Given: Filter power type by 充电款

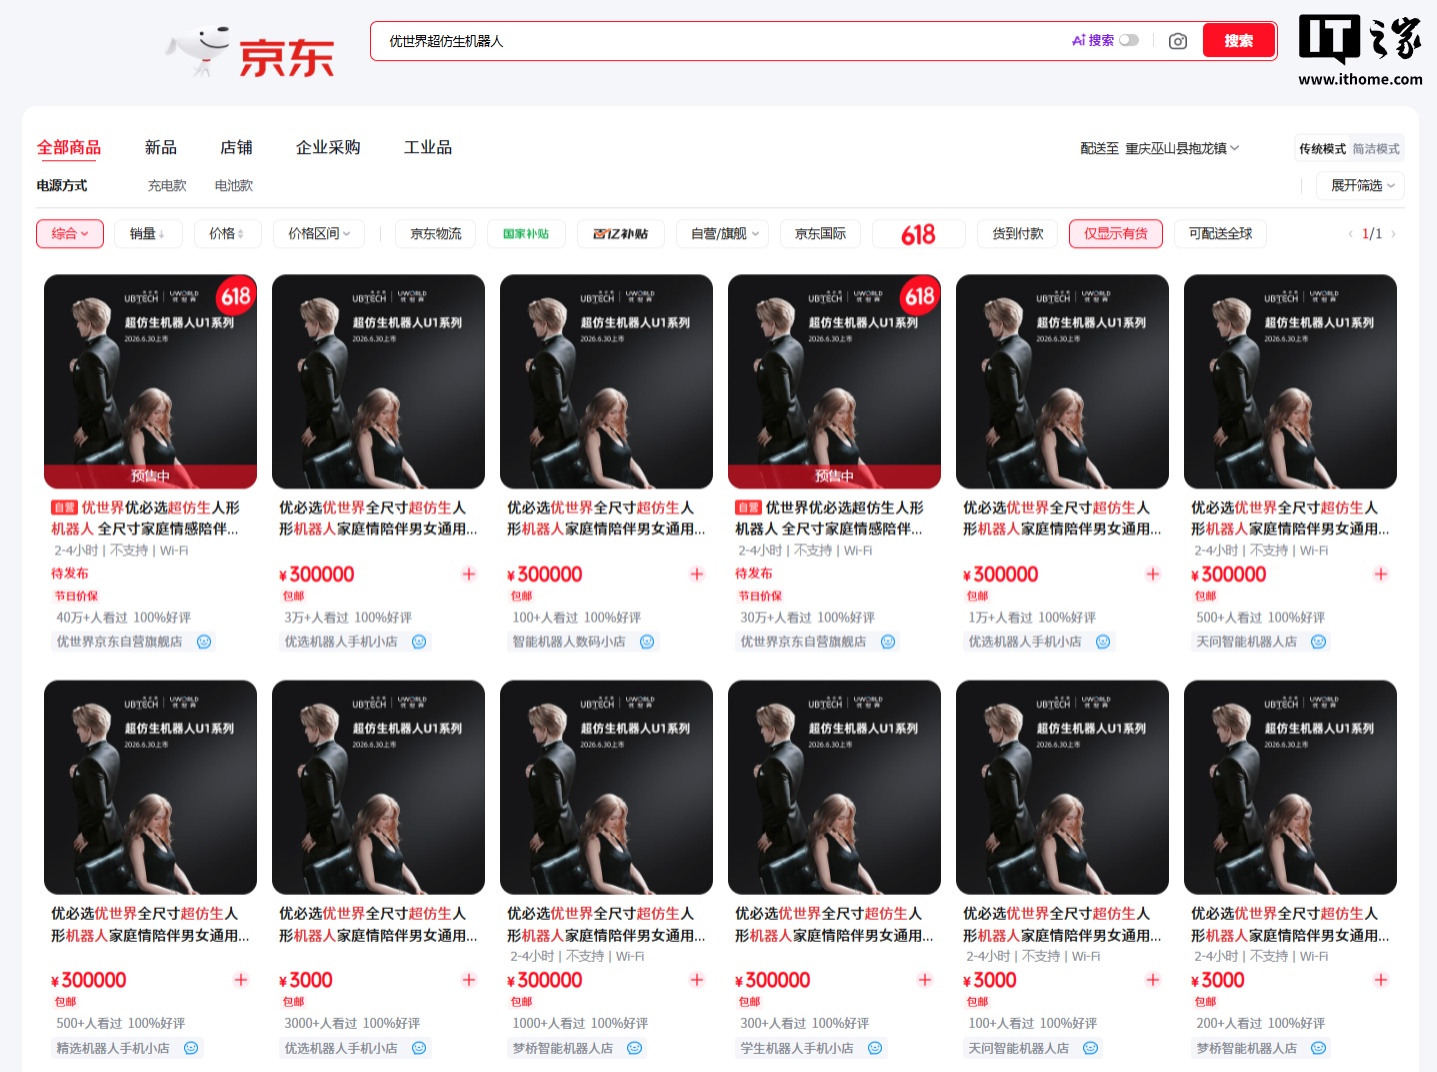Looking at the screenshot, I should click(x=167, y=186).
